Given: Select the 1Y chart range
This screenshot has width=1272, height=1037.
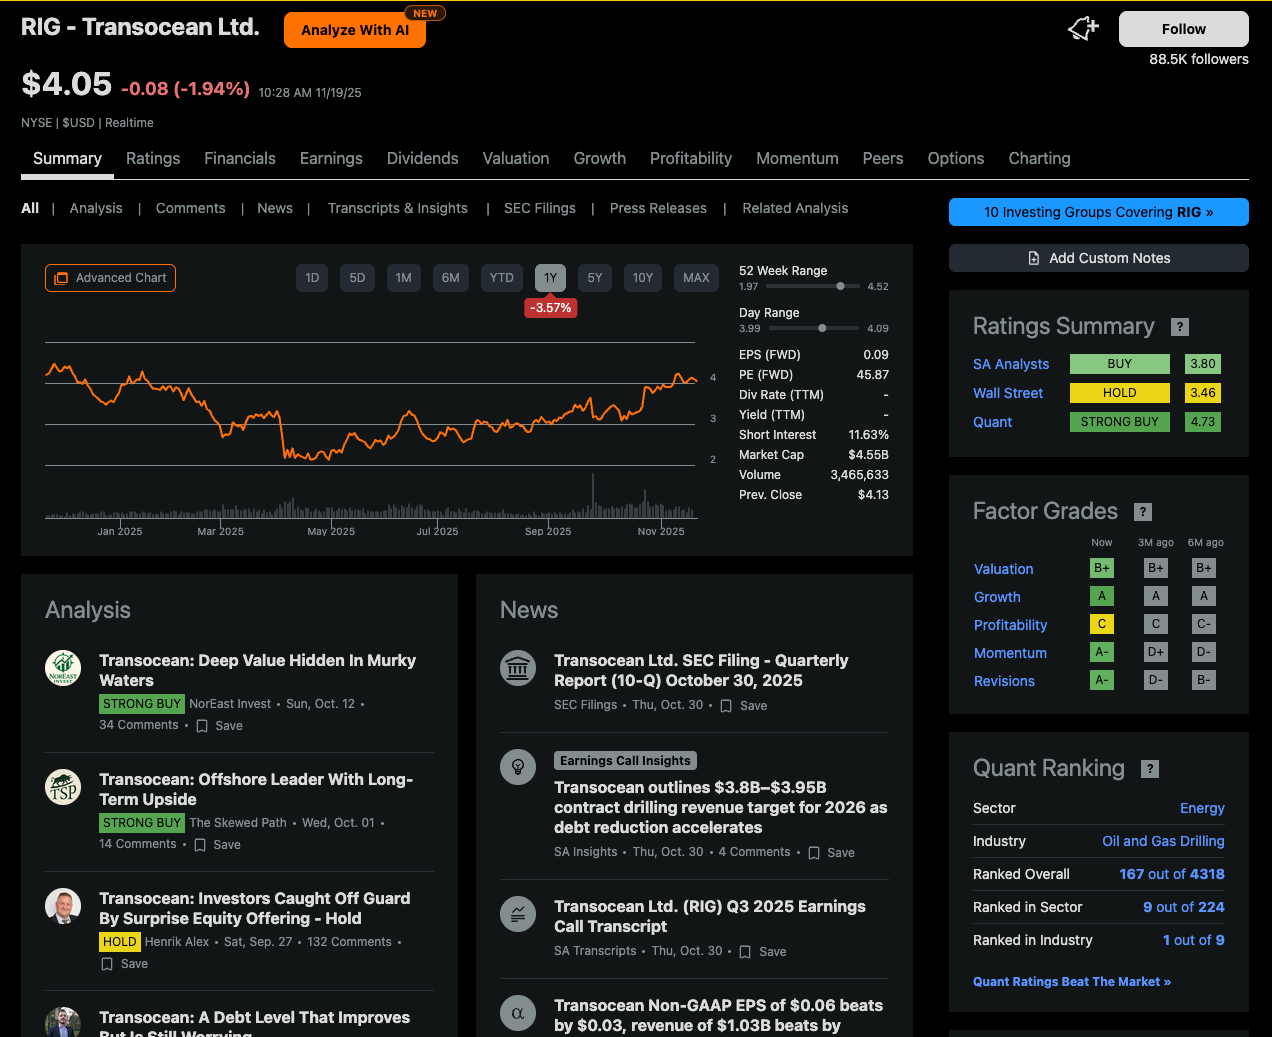Looking at the screenshot, I should coord(551,278).
